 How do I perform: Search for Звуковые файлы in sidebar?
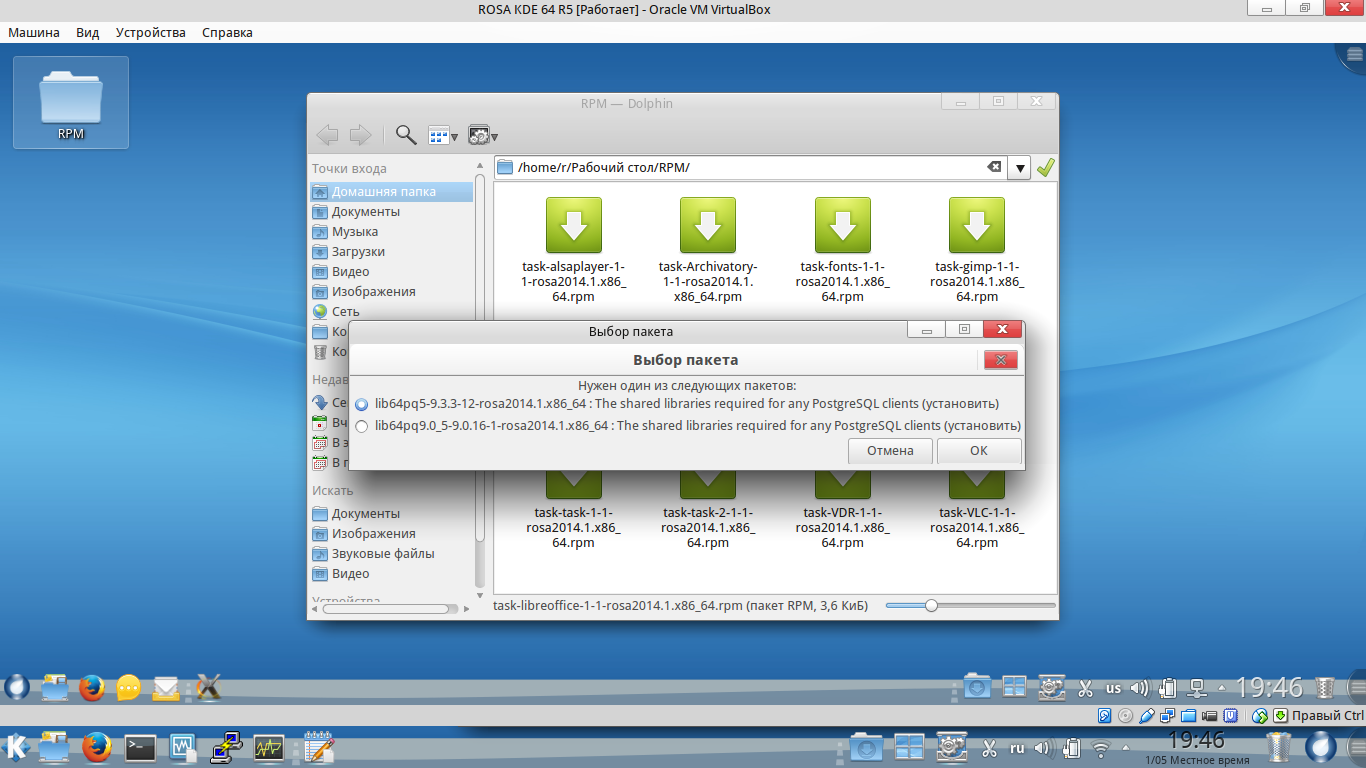click(383, 553)
